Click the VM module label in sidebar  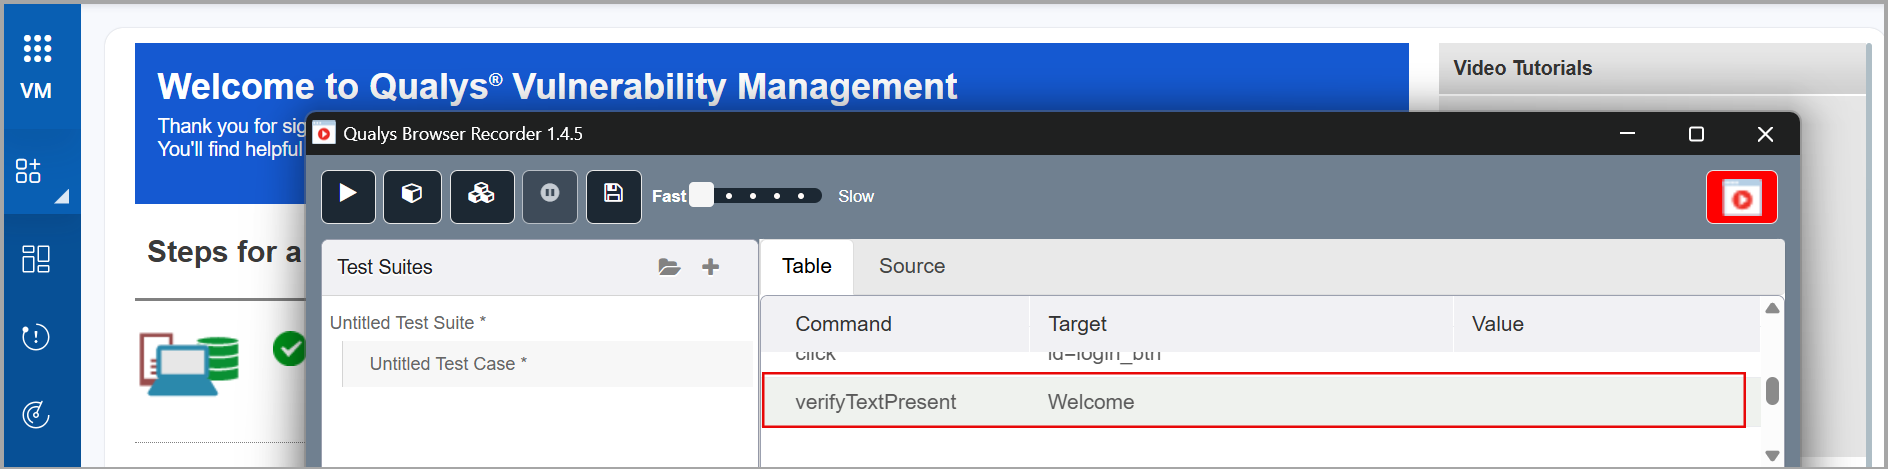coord(36,91)
